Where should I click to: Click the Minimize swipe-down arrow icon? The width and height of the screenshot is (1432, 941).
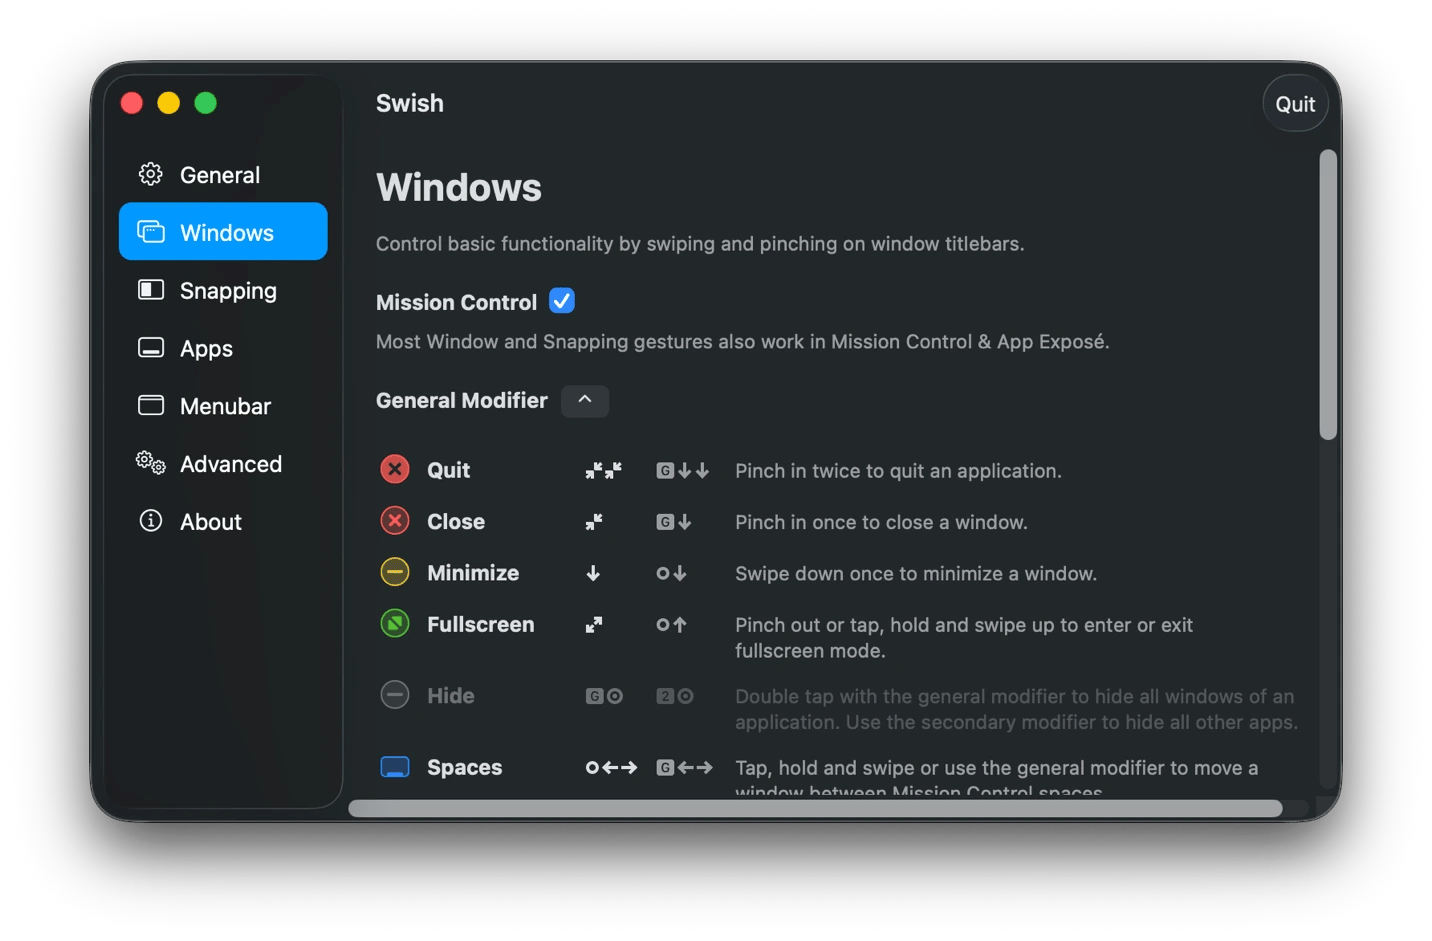(x=593, y=573)
